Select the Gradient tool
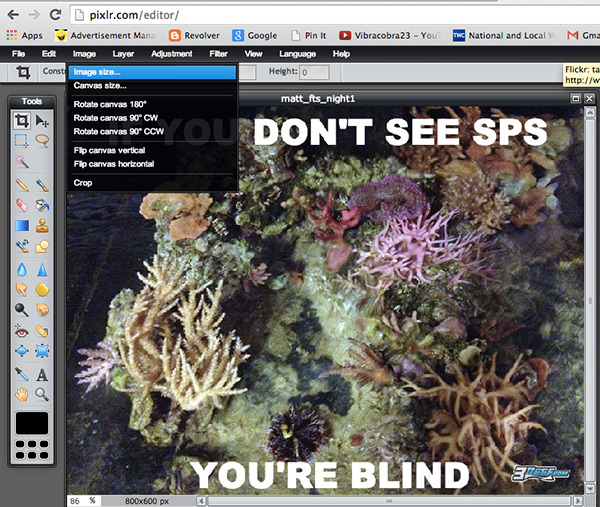The height and width of the screenshot is (507, 600). 22,226
